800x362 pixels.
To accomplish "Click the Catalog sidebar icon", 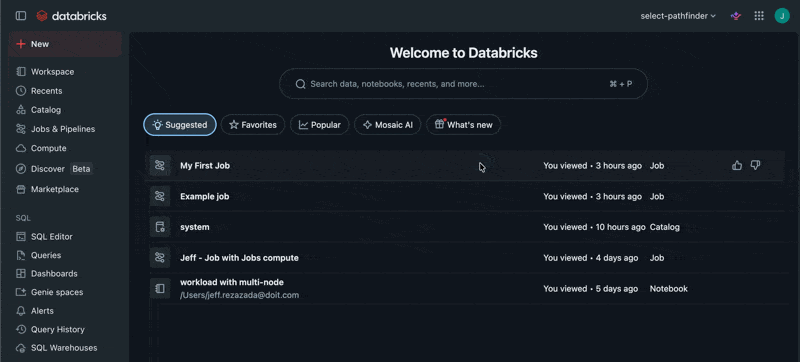I will click(x=21, y=110).
